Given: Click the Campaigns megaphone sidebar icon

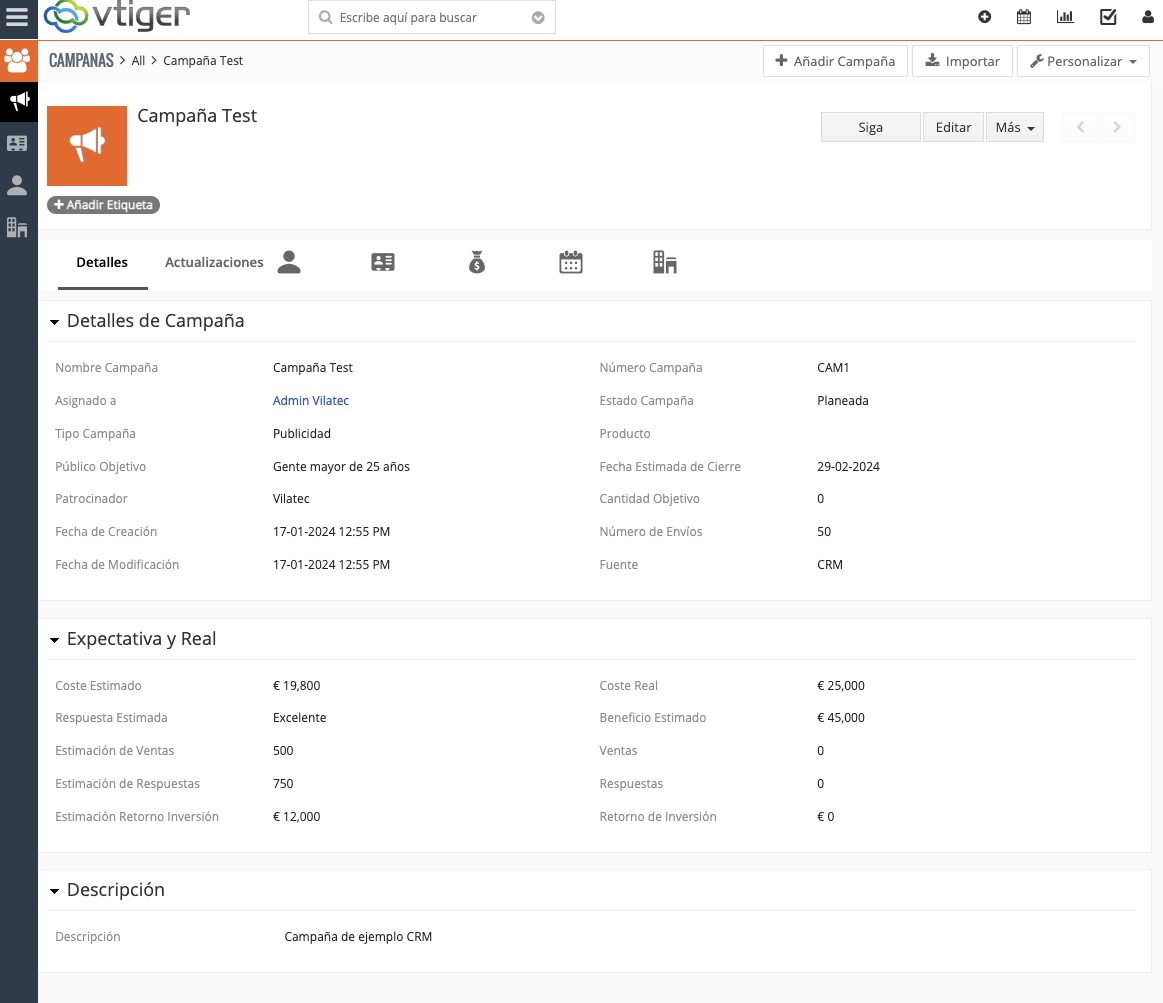Looking at the screenshot, I should 18,100.
